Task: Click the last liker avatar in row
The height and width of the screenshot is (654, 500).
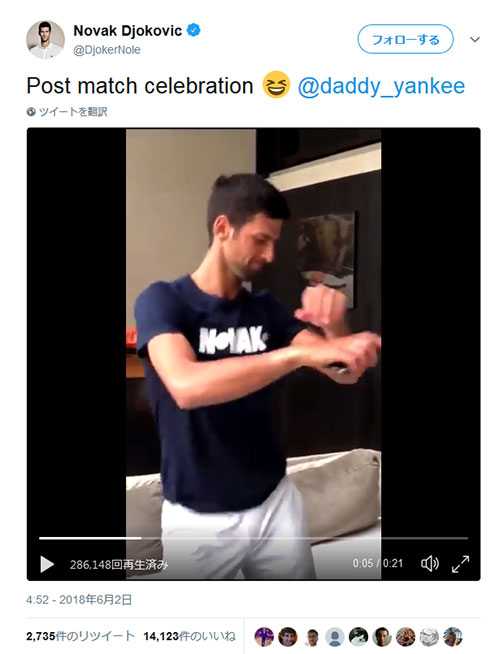Action: click(452, 636)
